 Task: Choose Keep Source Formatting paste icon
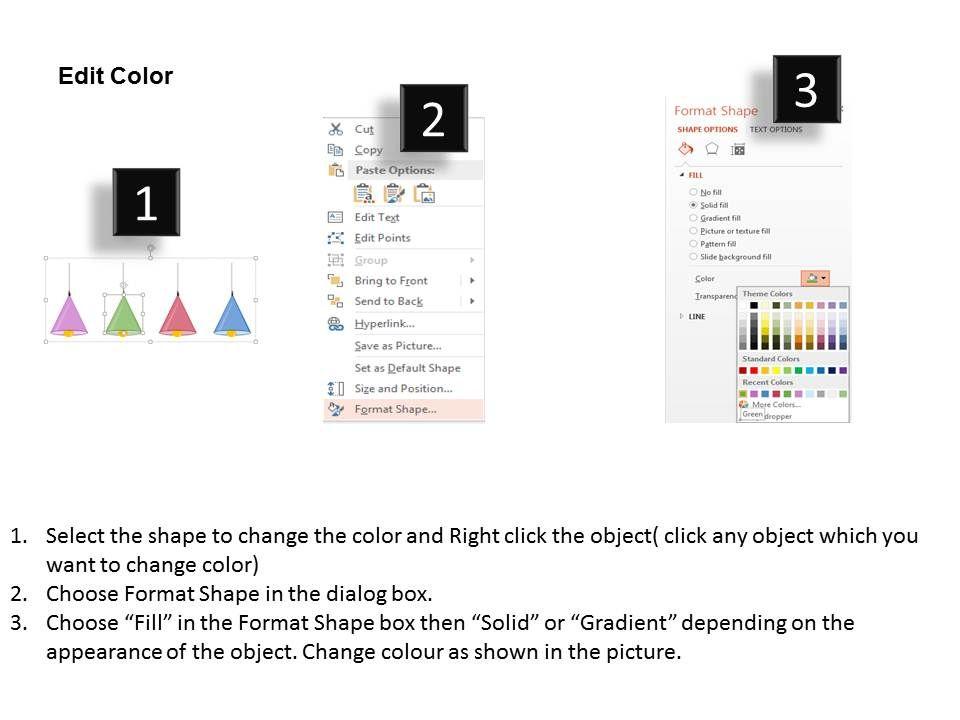click(x=363, y=193)
